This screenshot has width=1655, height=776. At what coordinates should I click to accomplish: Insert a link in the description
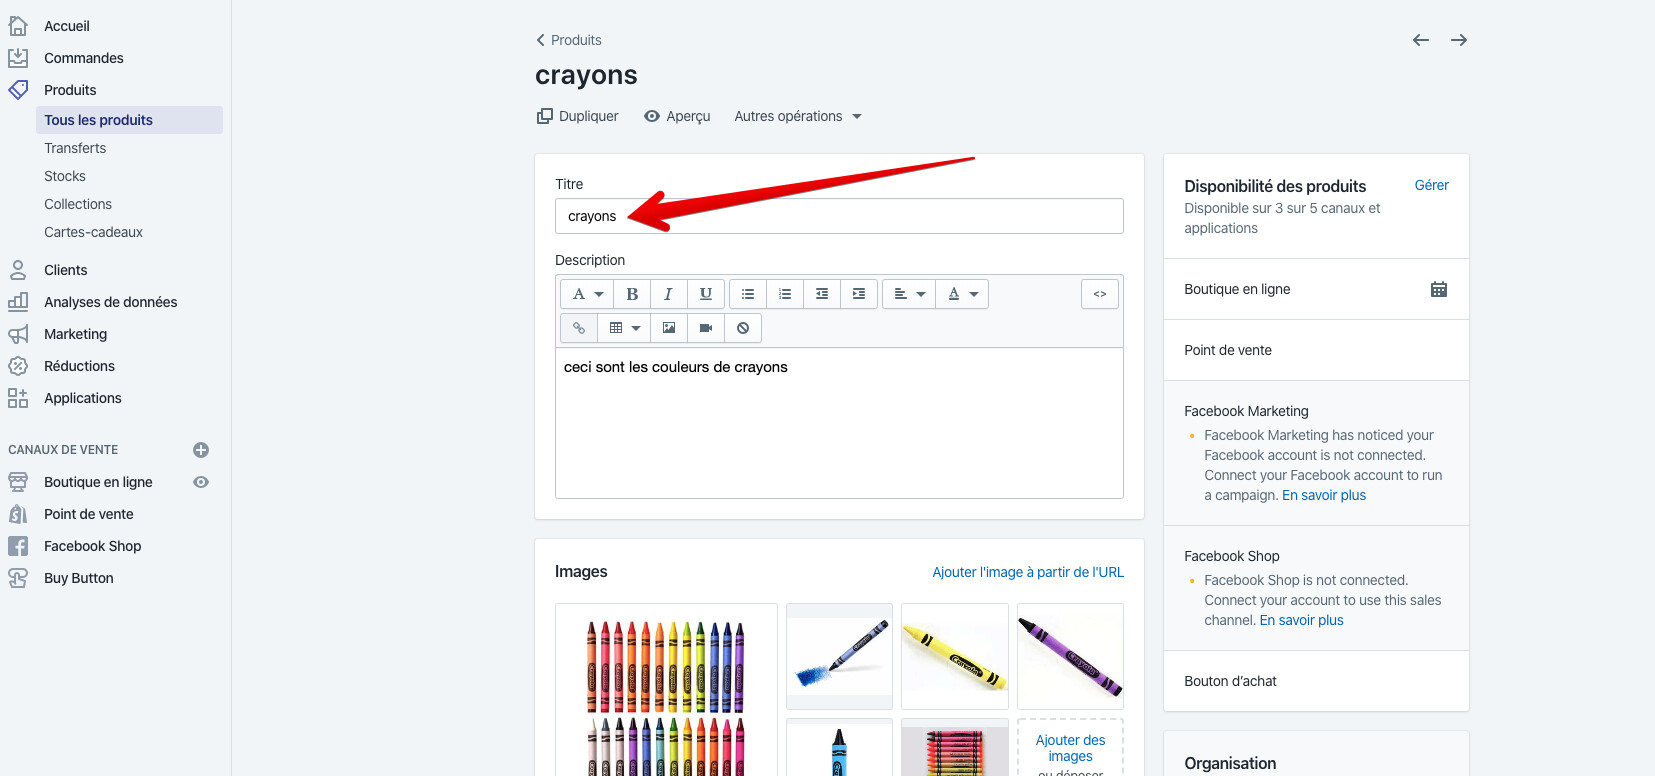[579, 328]
